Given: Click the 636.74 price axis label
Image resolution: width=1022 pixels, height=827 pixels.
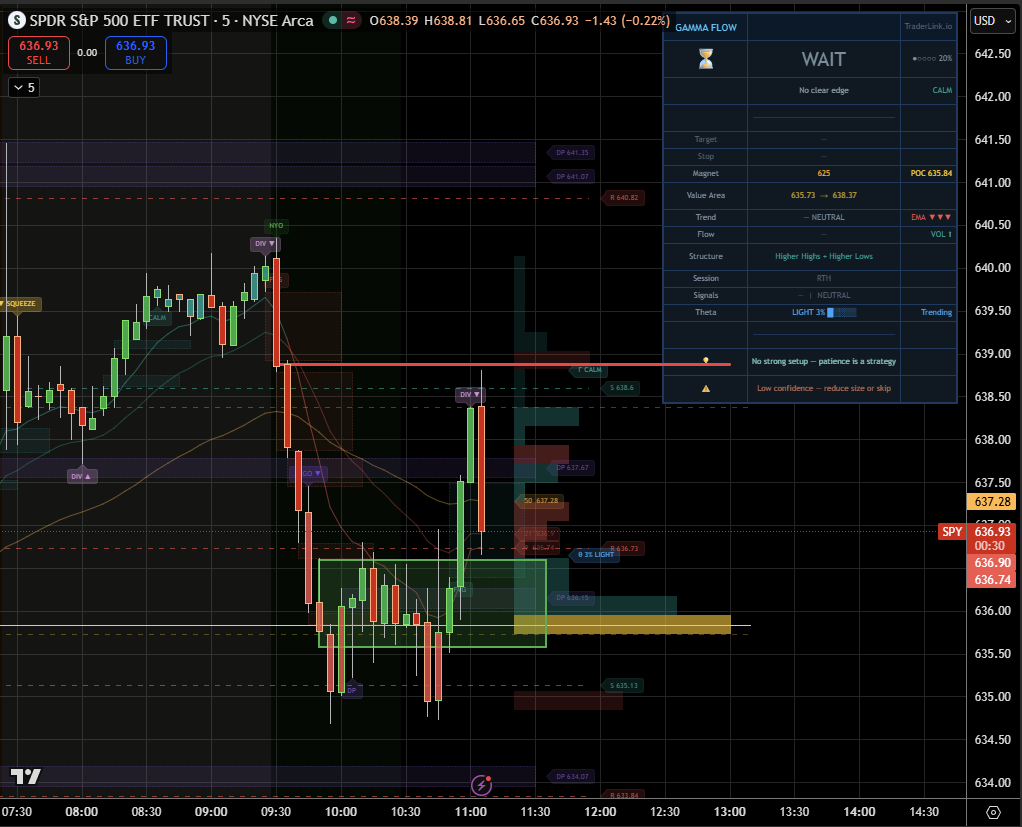Looking at the screenshot, I should [x=992, y=580].
